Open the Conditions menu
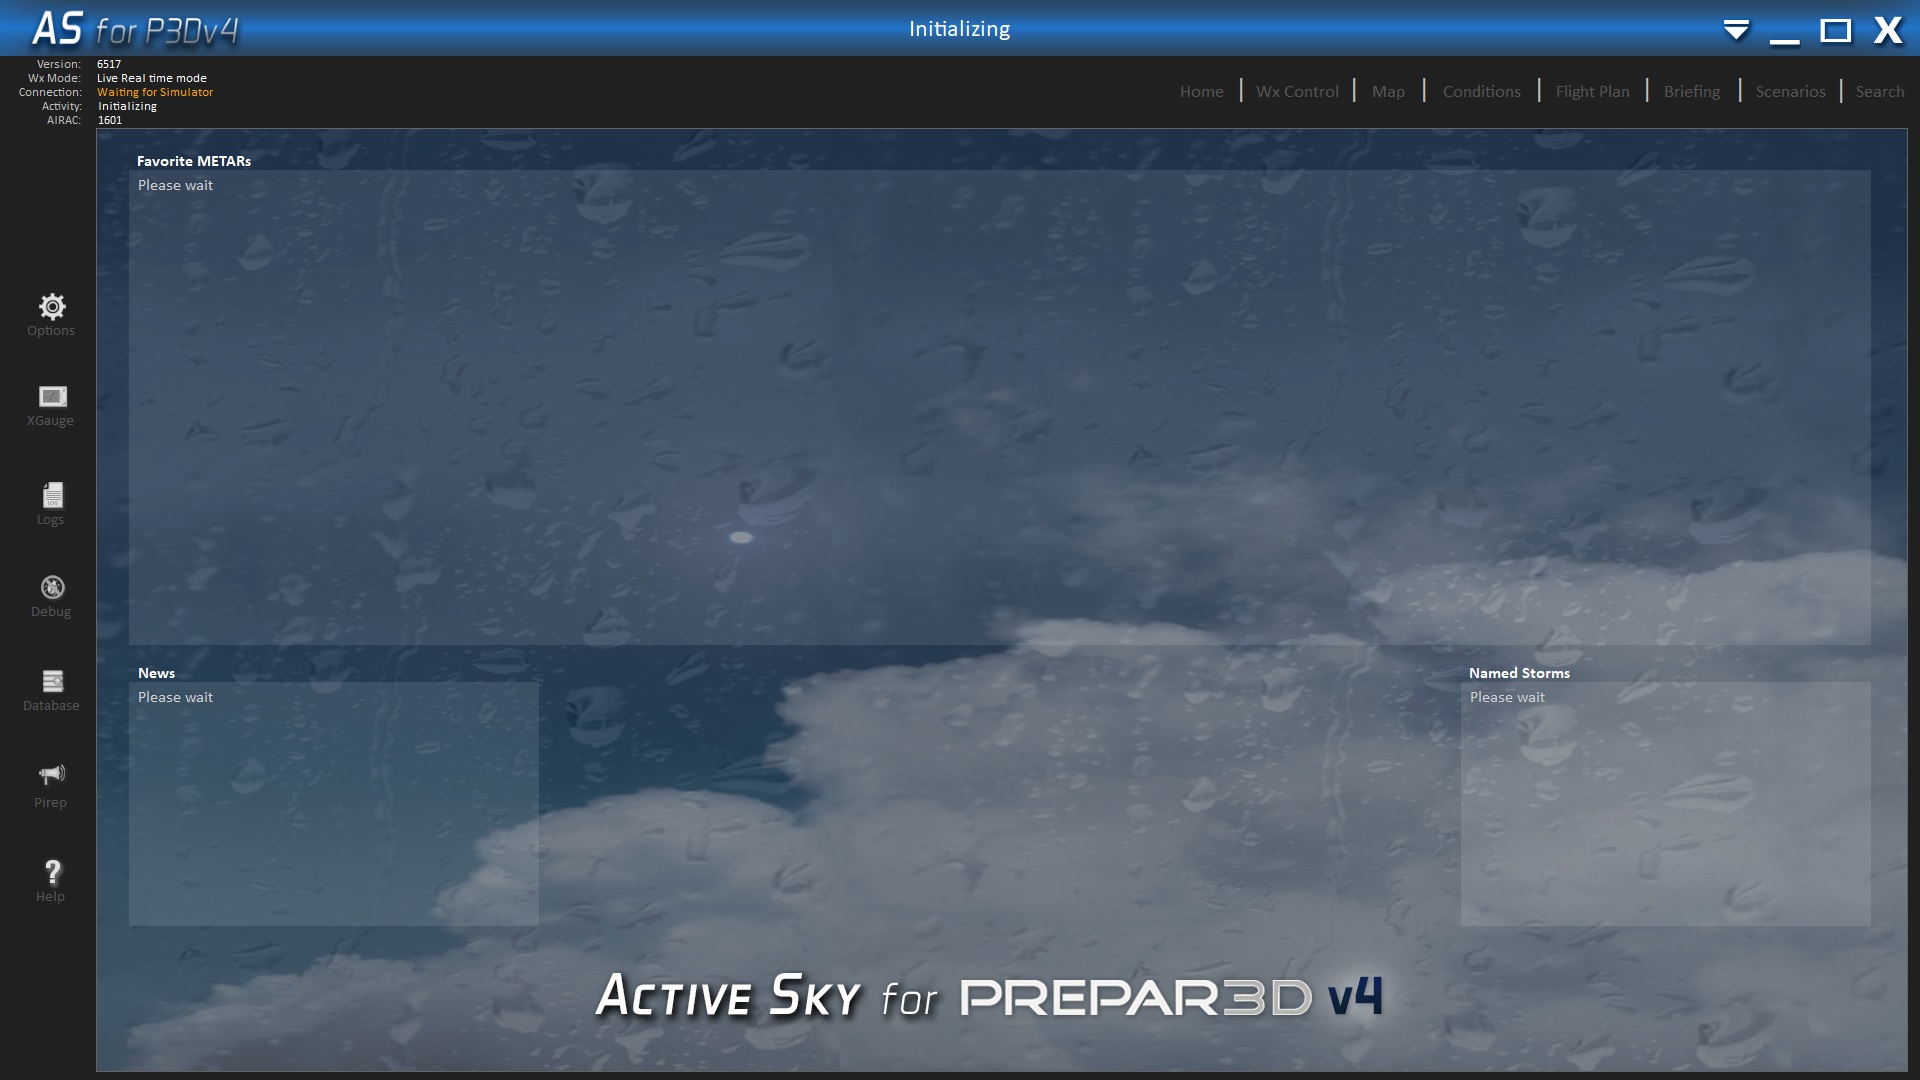 [1481, 90]
